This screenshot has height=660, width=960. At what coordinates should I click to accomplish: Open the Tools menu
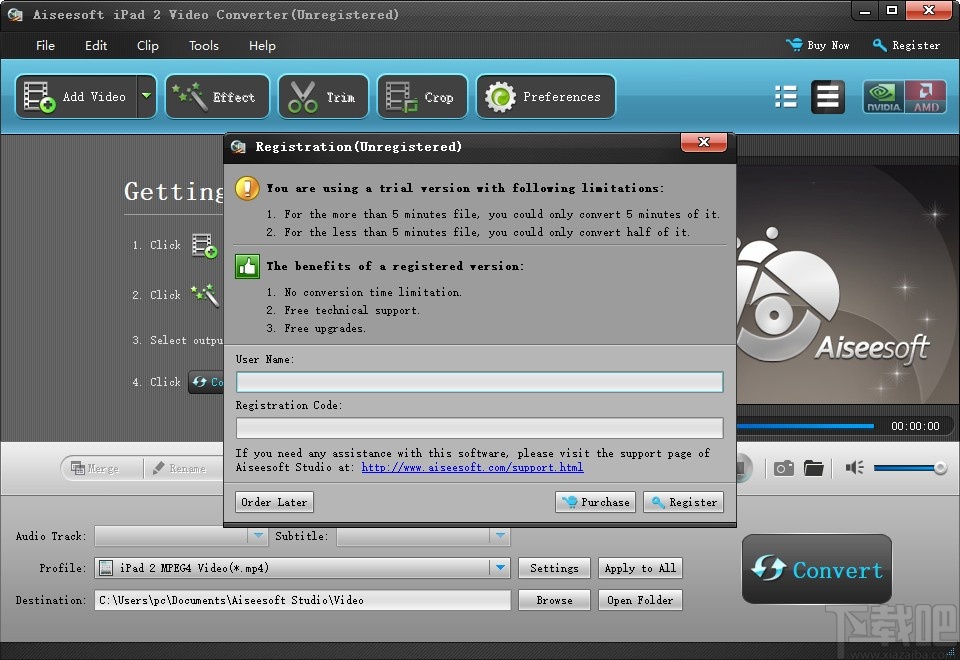203,46
